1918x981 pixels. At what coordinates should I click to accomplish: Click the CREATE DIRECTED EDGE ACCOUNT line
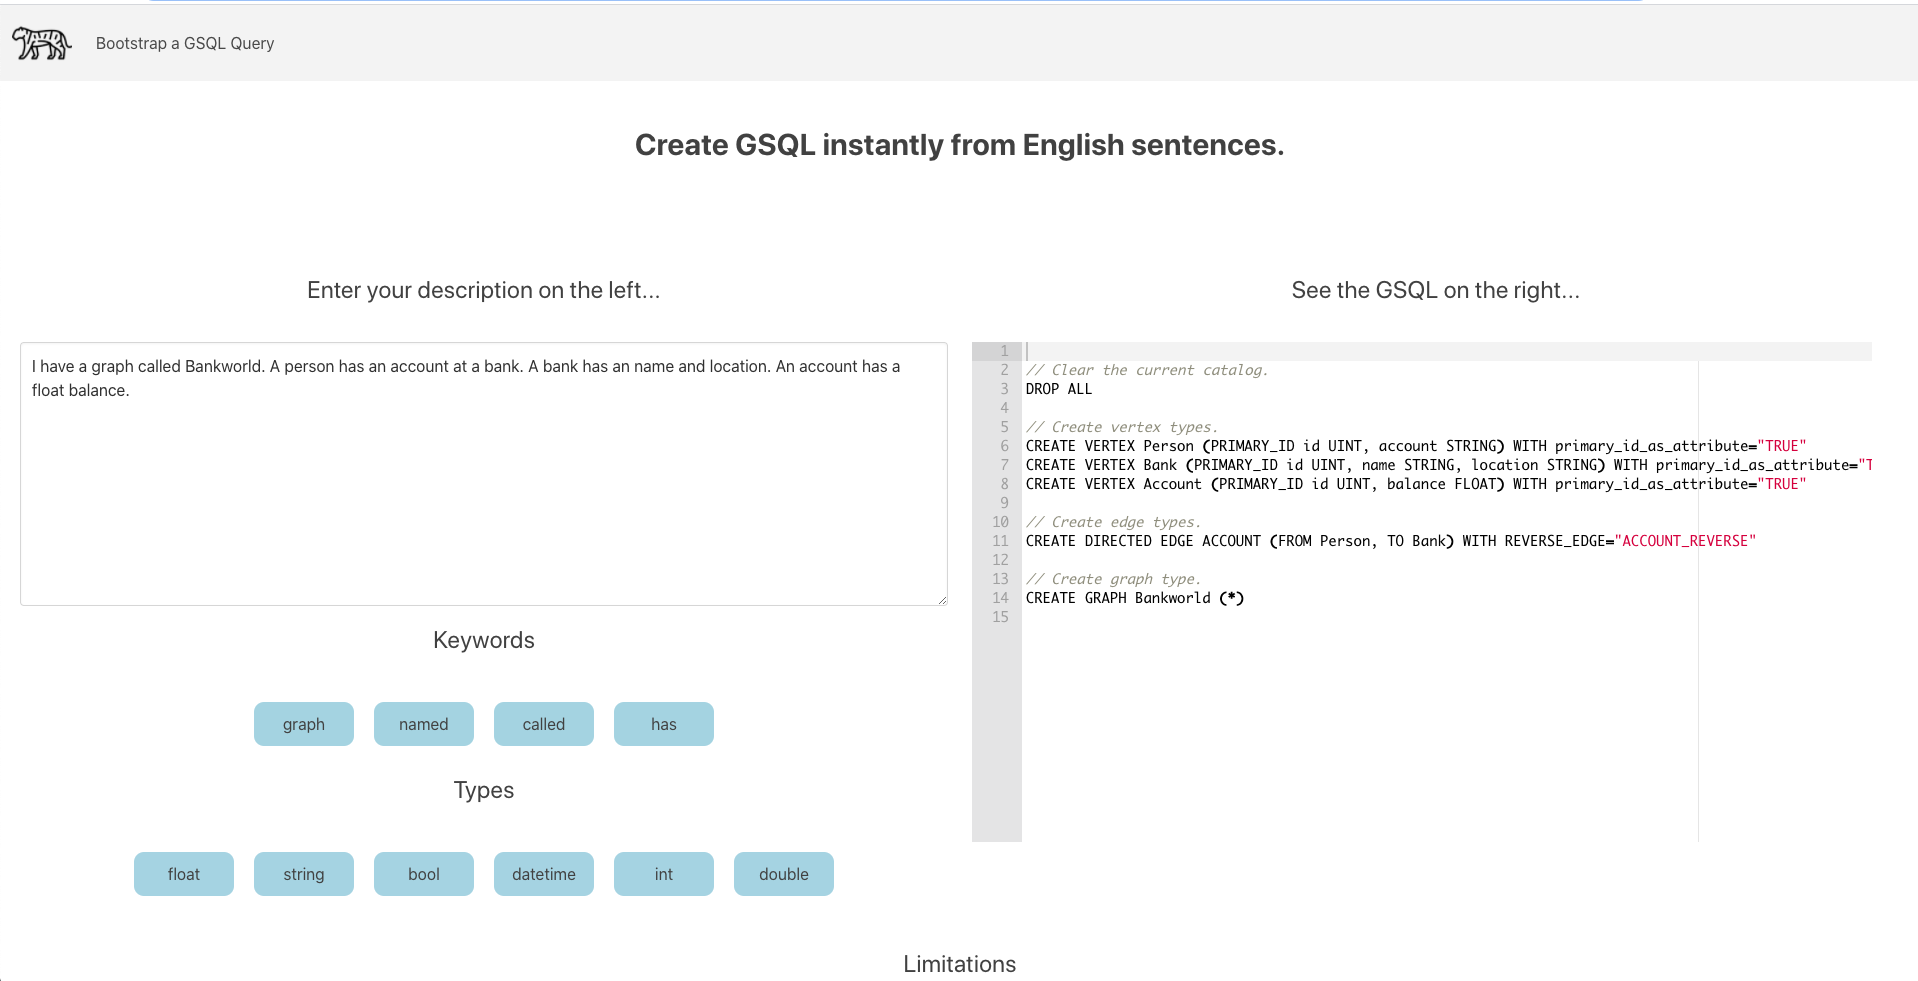[1391, 541]
